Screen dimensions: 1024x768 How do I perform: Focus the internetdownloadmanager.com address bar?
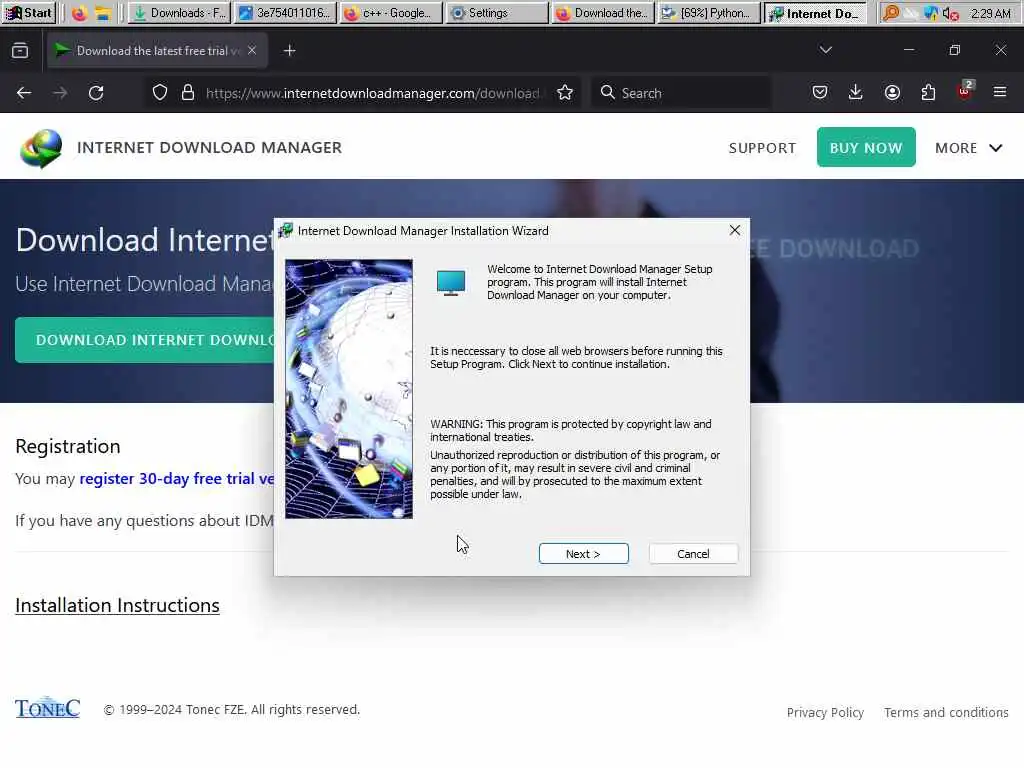372,93
